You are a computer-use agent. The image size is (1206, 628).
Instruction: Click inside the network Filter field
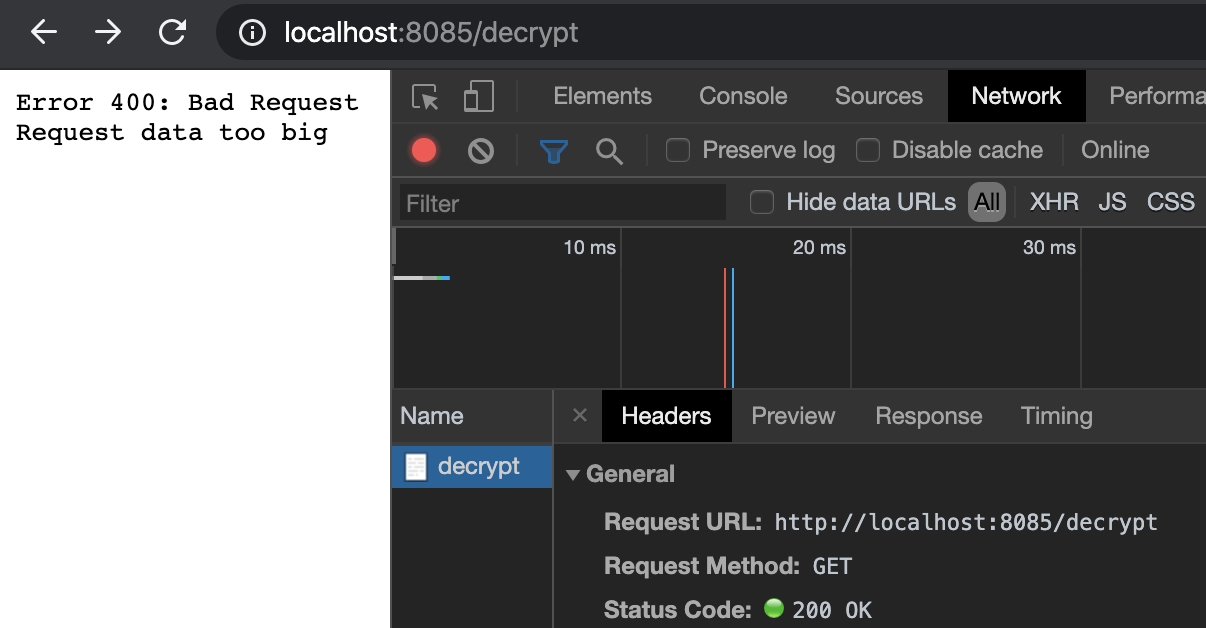(562, 202)
